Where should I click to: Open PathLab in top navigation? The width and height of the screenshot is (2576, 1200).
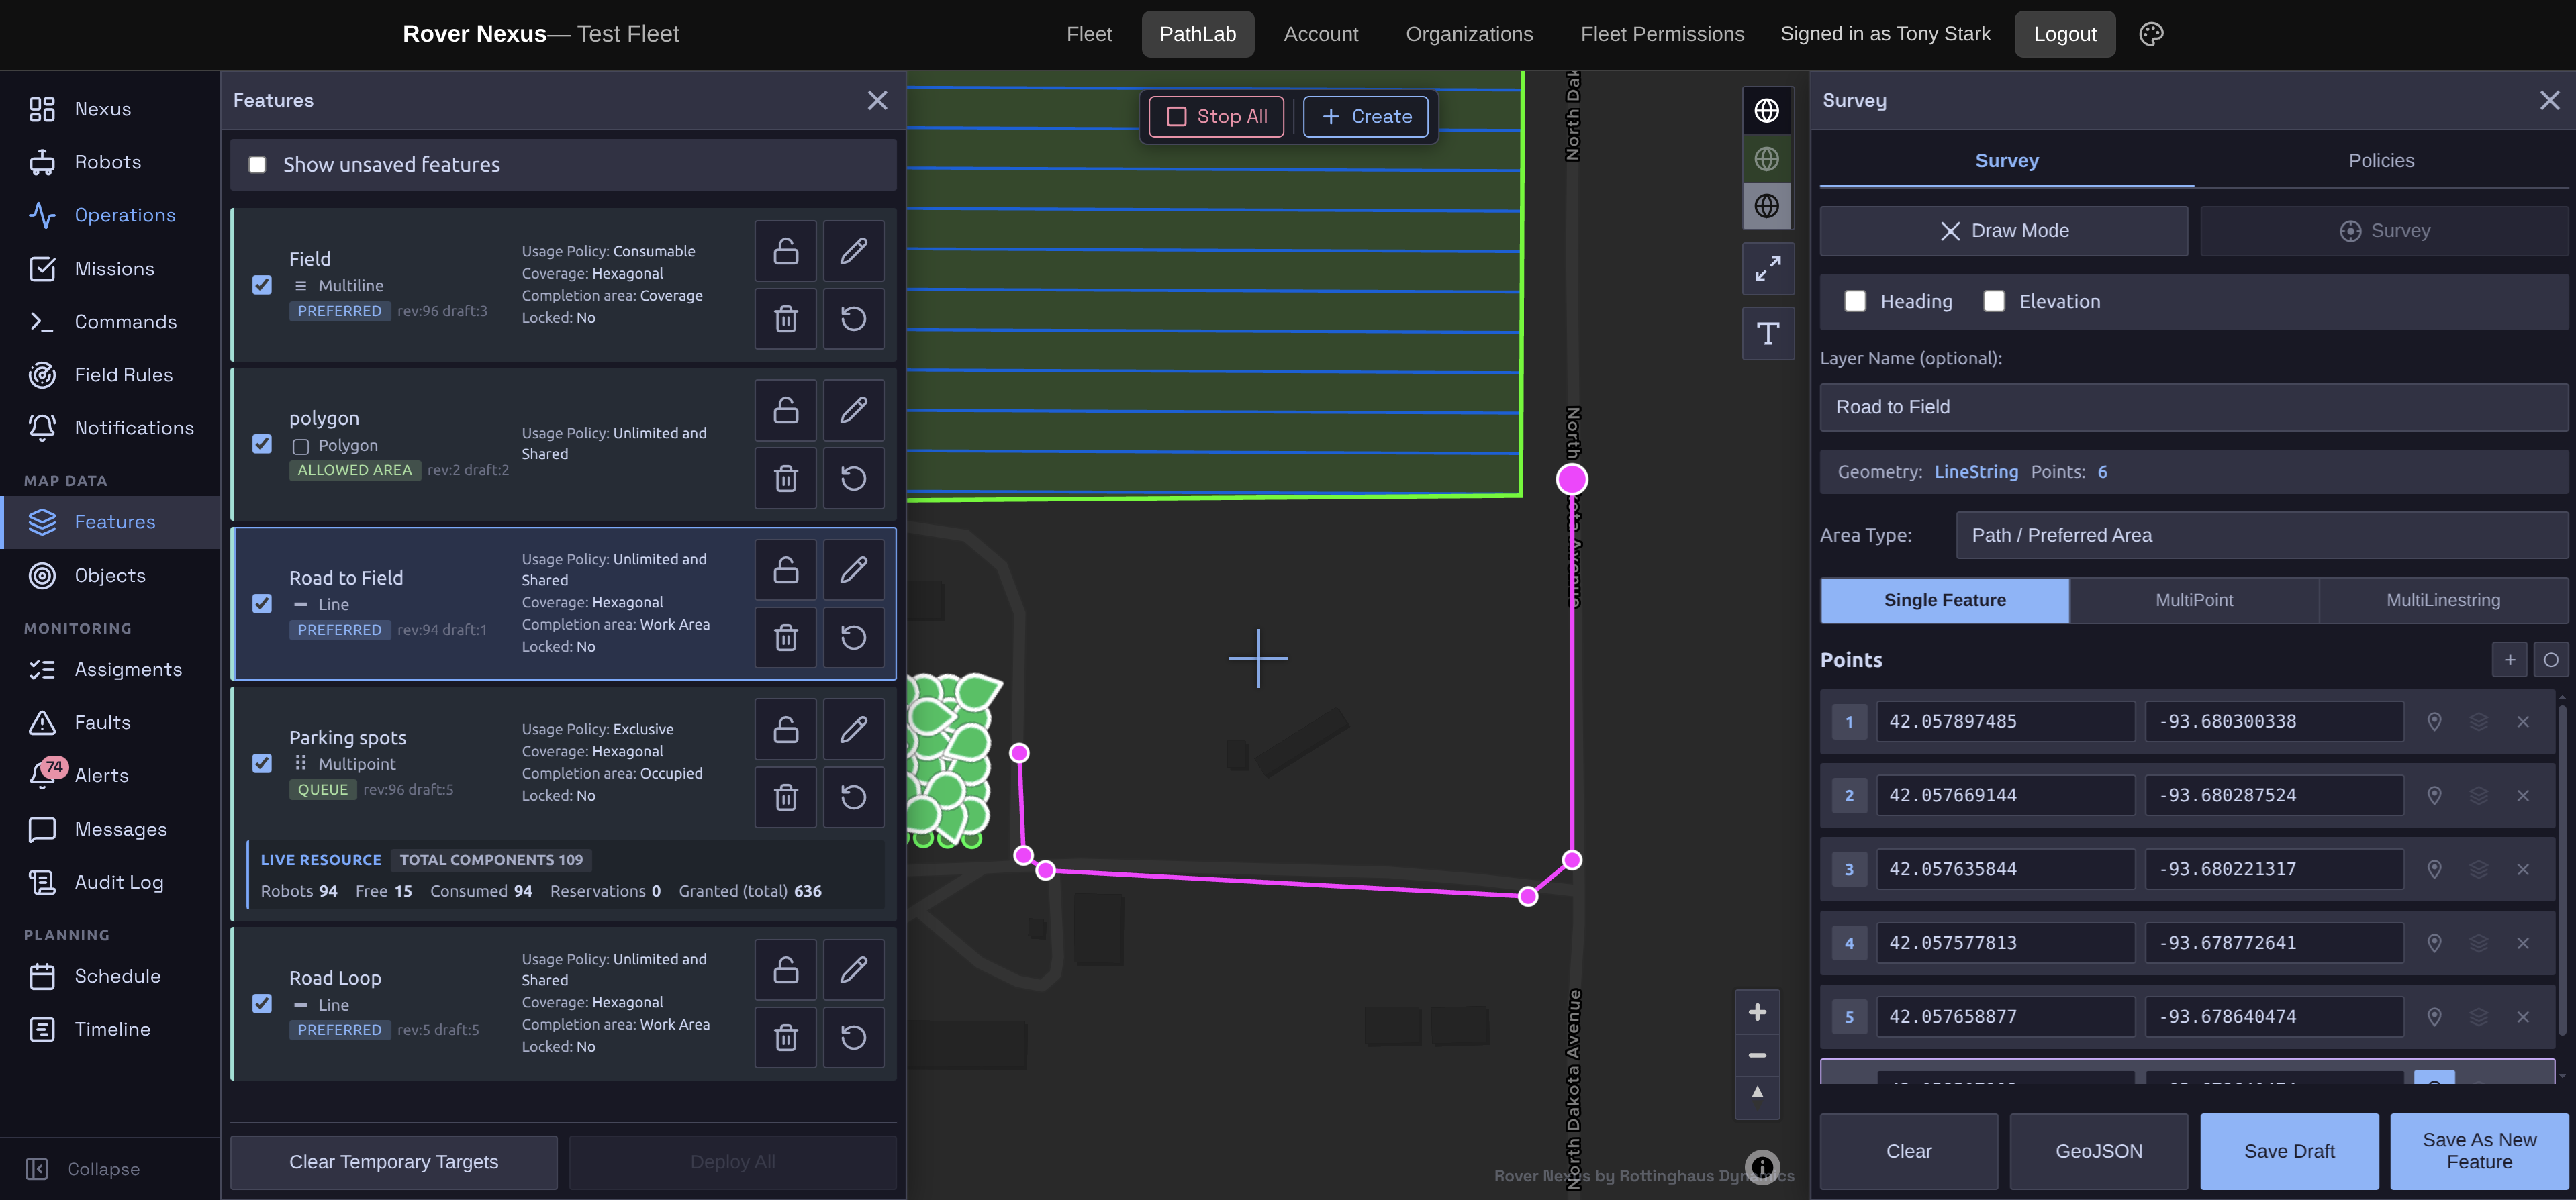point(1197,34)
